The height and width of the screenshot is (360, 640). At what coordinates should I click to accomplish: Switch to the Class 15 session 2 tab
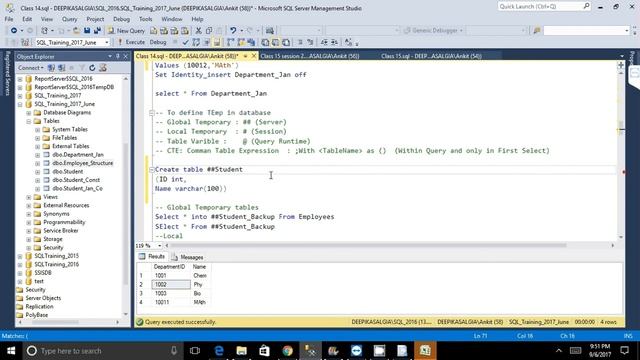coord(310,56)
